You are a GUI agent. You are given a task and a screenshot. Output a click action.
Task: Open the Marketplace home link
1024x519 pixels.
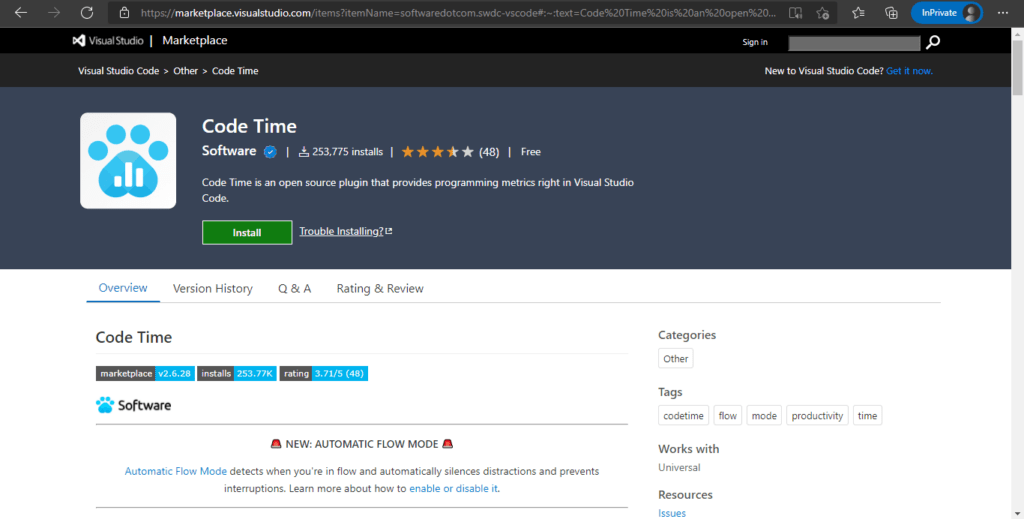[195, 40]
